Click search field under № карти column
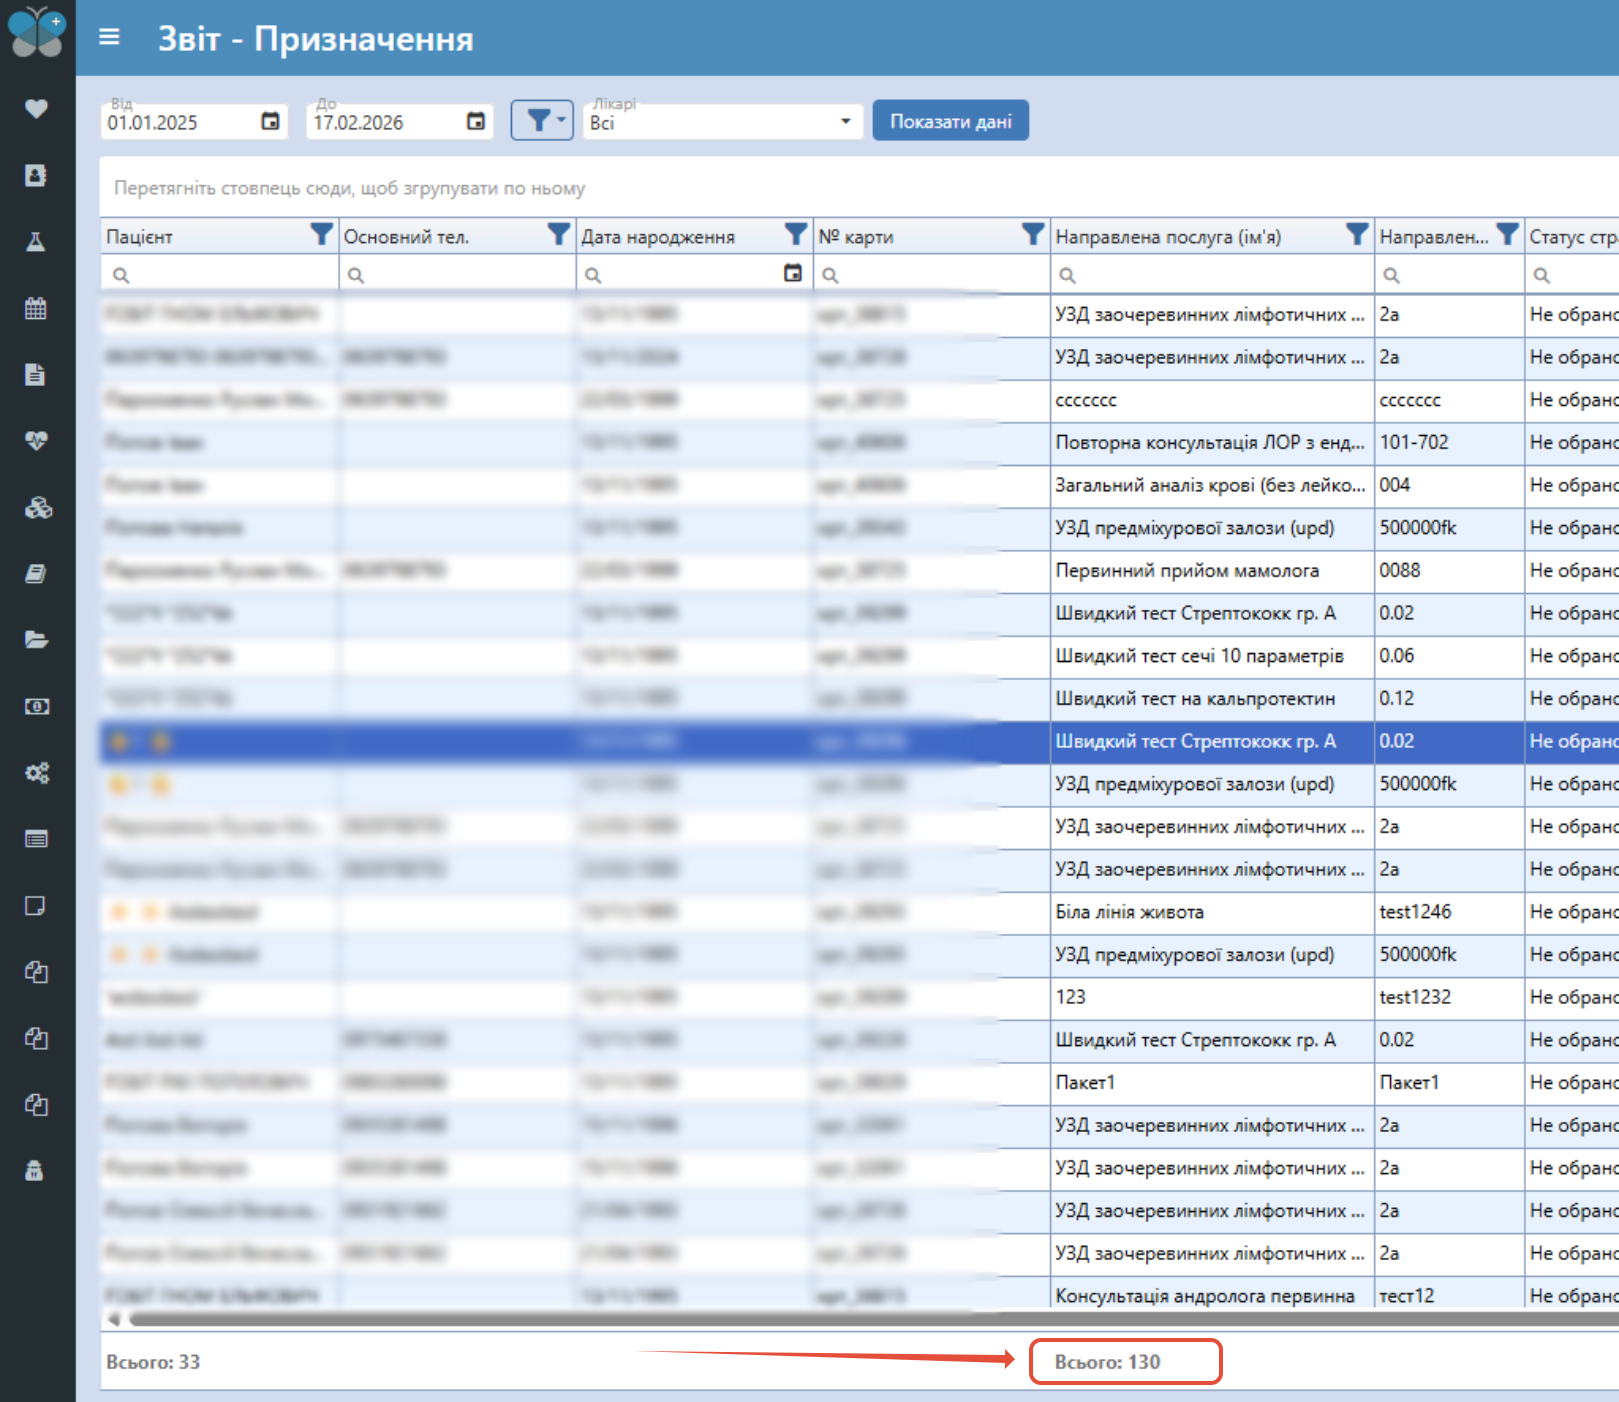This screenshot has width=1619, height=1402. tap(931, 274)
